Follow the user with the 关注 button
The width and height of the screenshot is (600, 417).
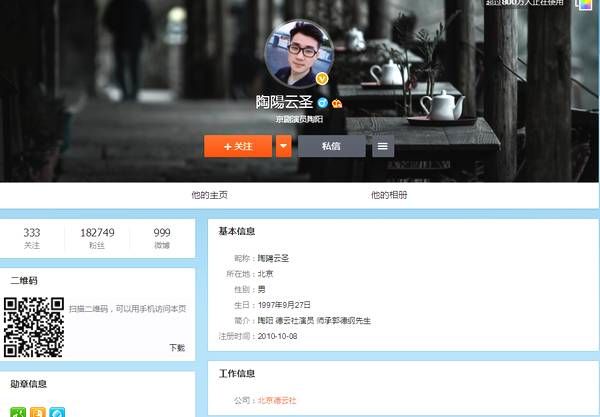click(238, 146)
